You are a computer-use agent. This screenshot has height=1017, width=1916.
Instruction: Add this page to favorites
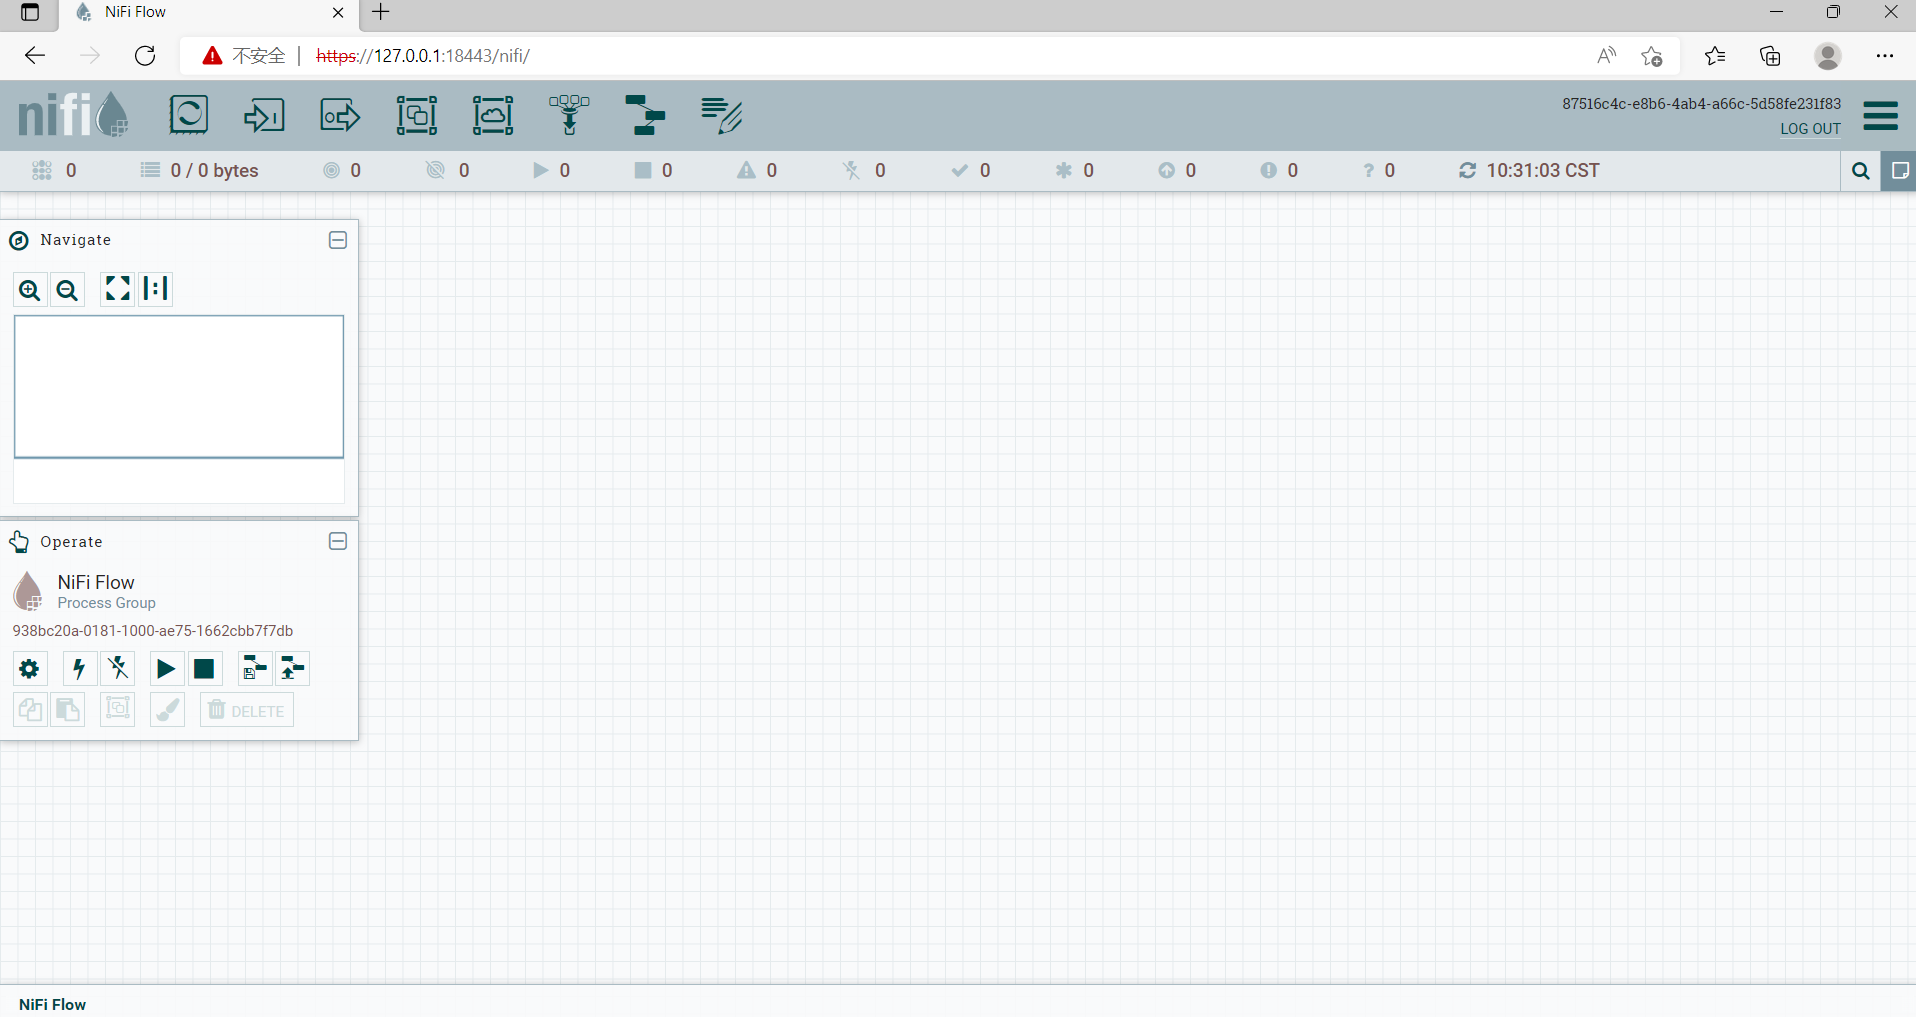pyautogui.click(x=1652, y=56)
